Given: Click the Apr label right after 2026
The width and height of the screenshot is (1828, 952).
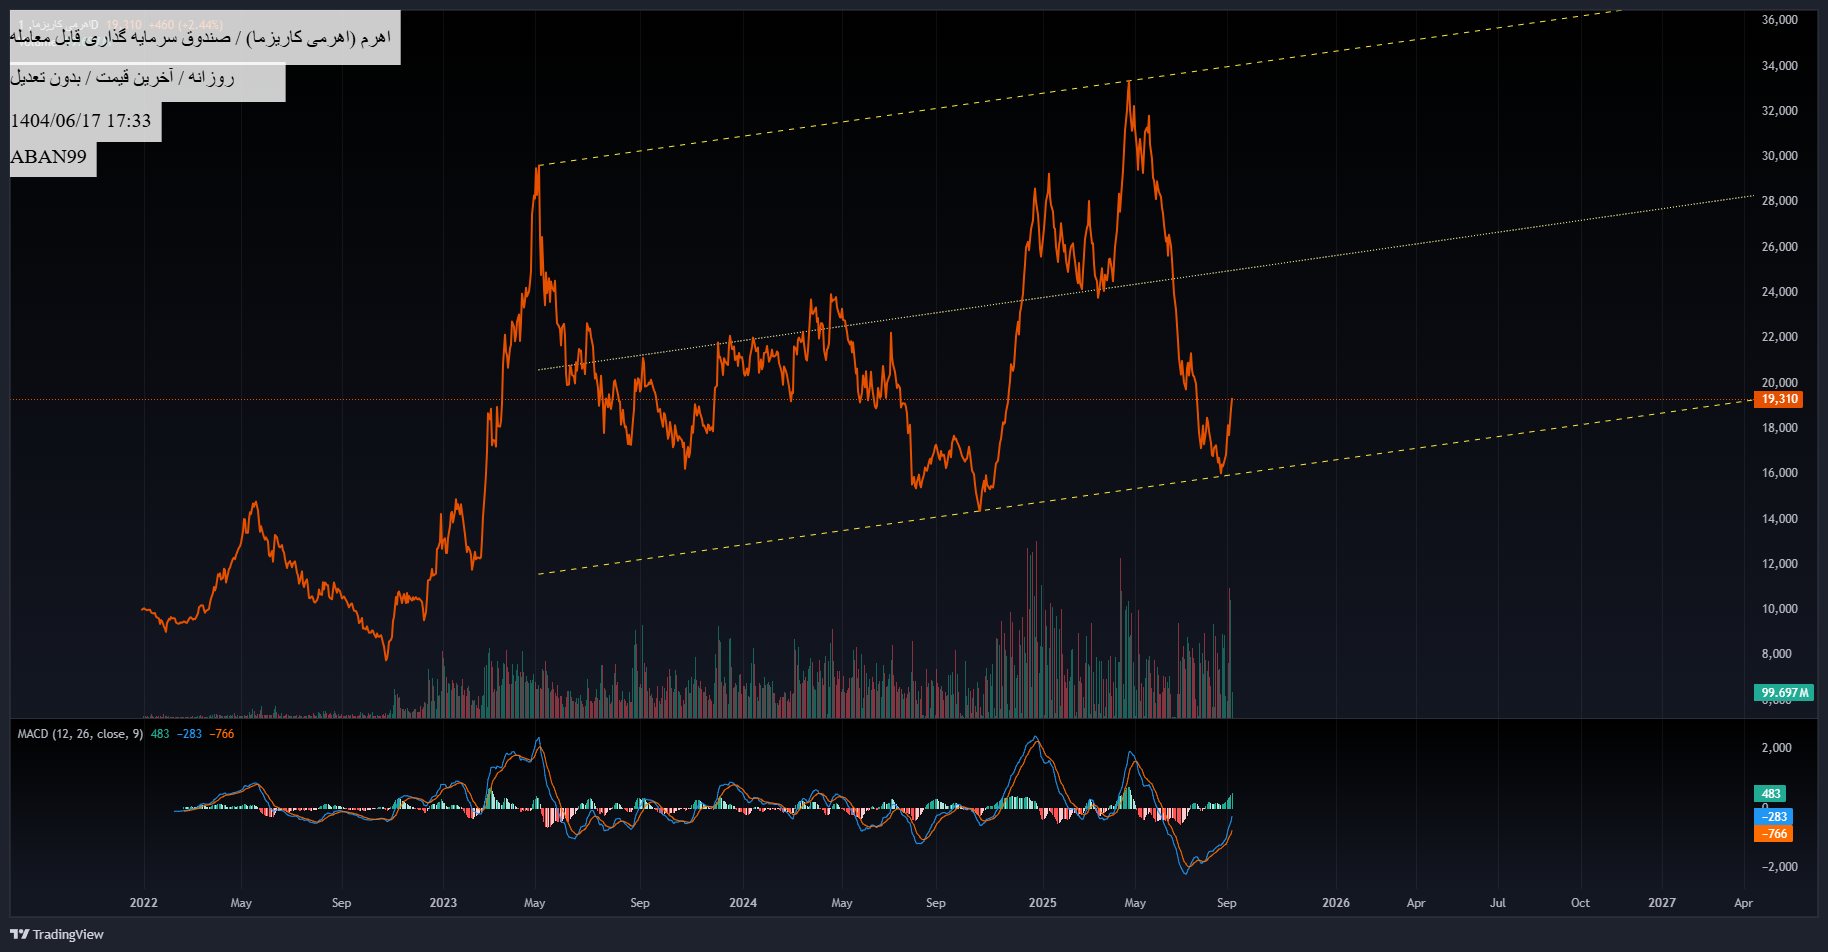Looking at the screenshot, I should point(1416,903).
